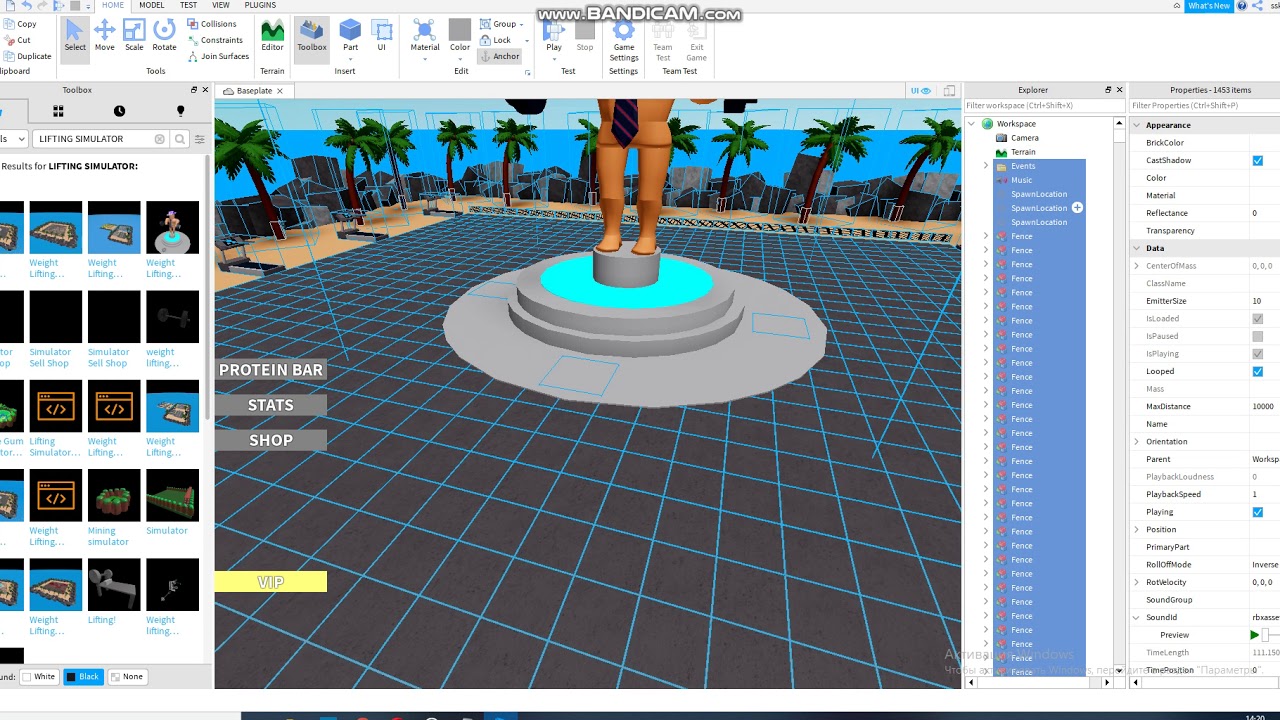Open the VIEW ribbon tab

221,5
